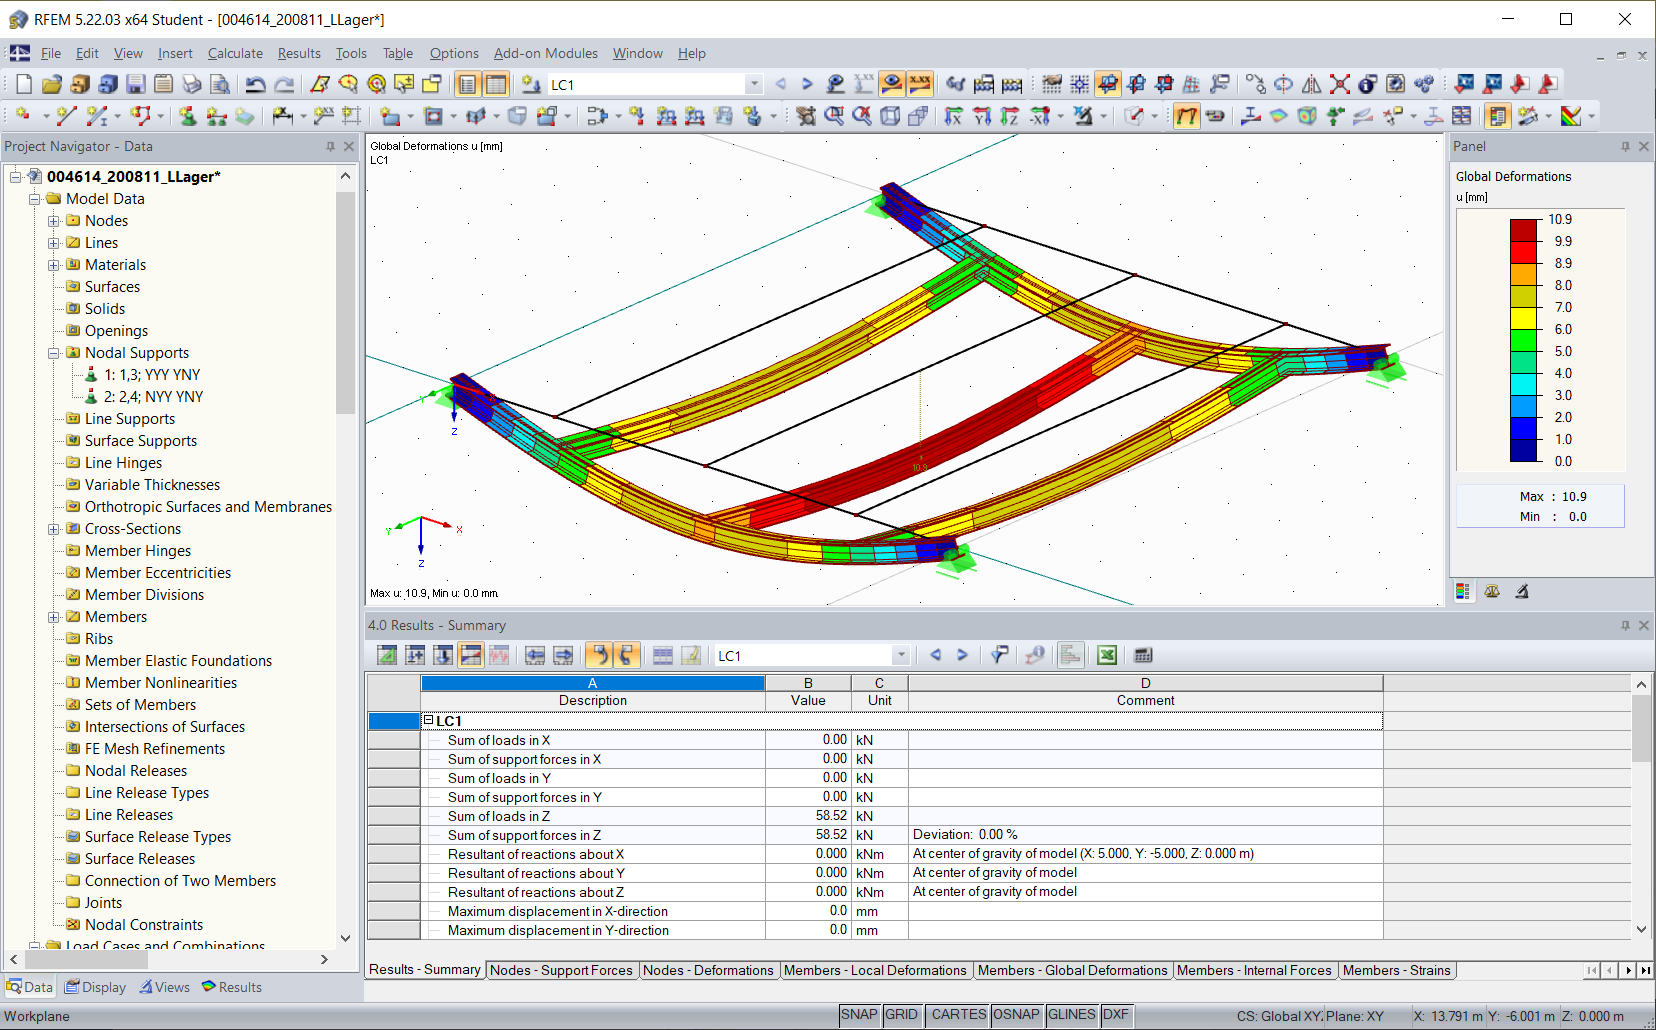
Task: Set view in Y direction
Action: click(982, 116)
